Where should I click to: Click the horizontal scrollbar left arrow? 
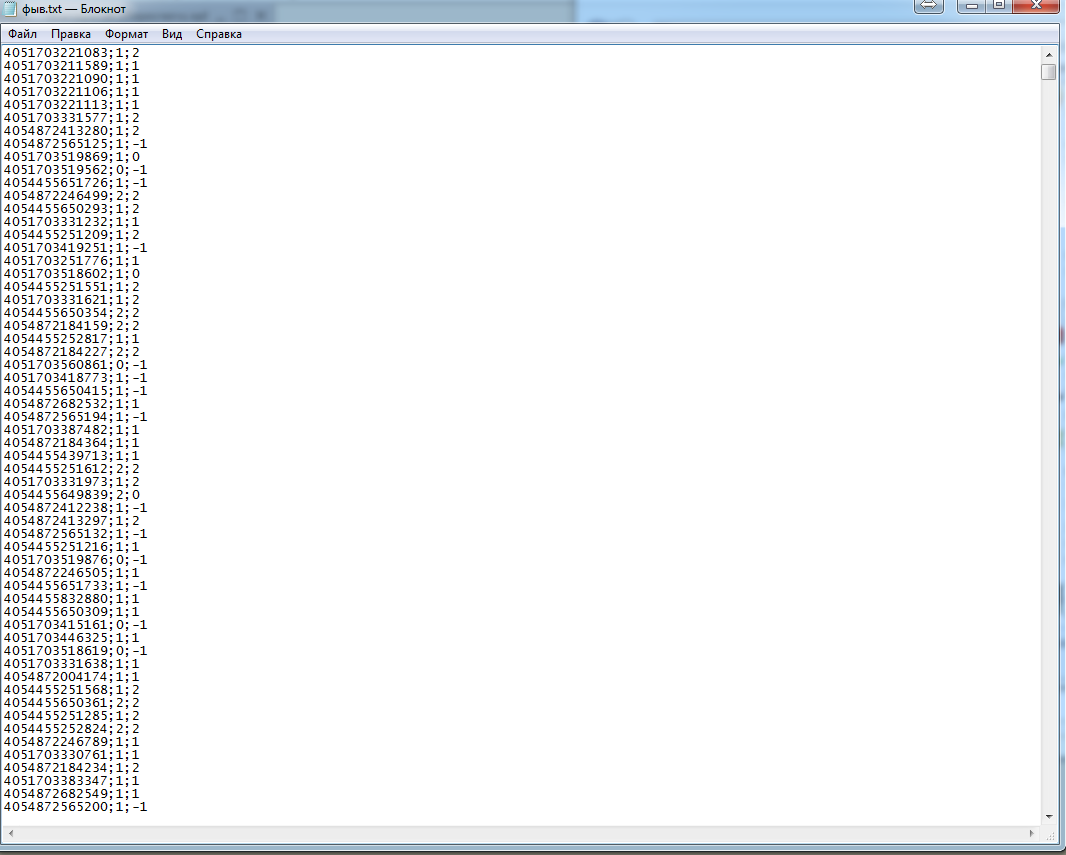(10, 833)
